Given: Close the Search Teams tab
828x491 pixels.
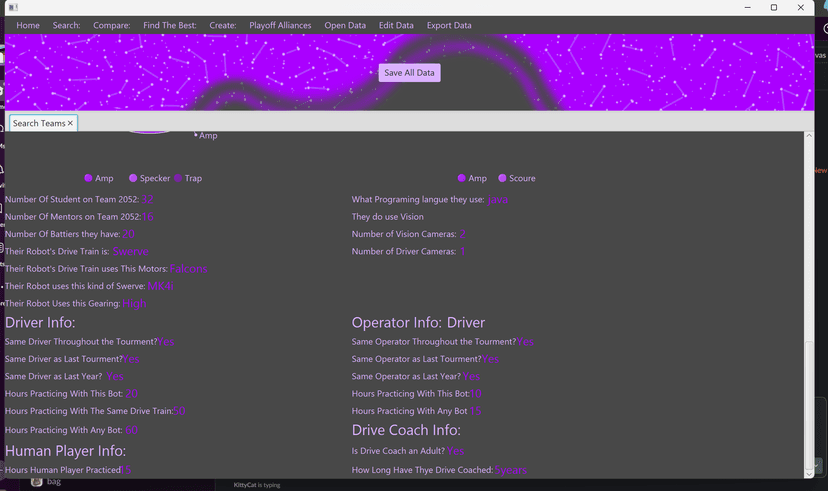Looking at the screenshot, I should [x=70, y=123].
